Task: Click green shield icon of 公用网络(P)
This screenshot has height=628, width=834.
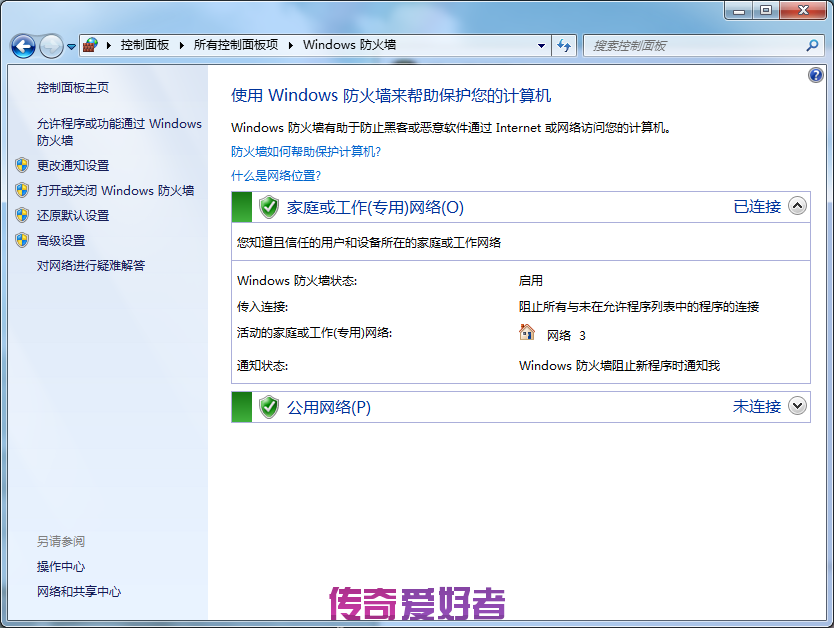Action: click(x=269, y=407)
